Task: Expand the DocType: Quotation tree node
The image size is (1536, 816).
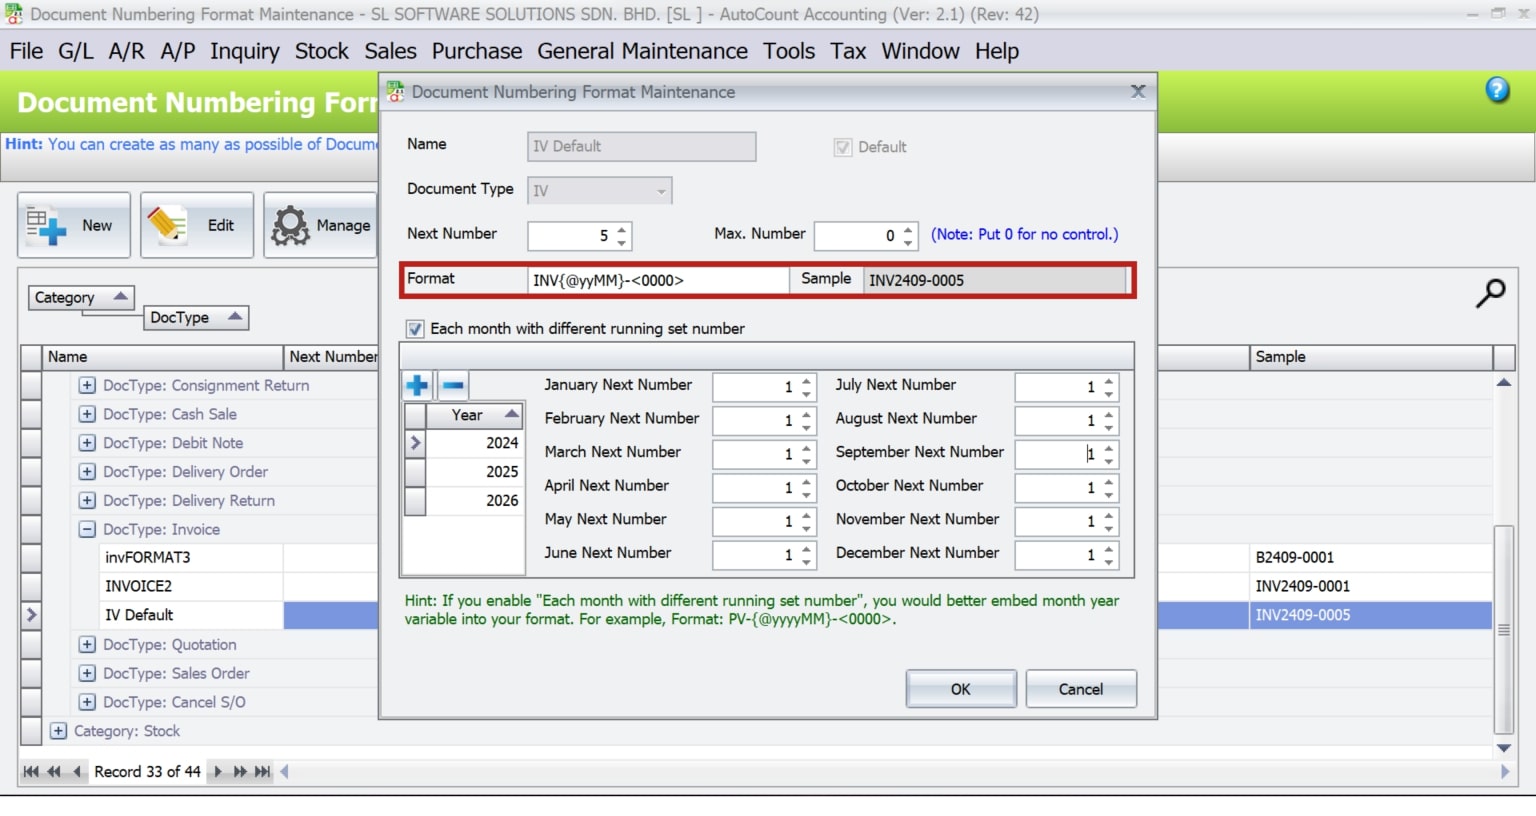Action: pyautogui.click(x=87, y=644)
